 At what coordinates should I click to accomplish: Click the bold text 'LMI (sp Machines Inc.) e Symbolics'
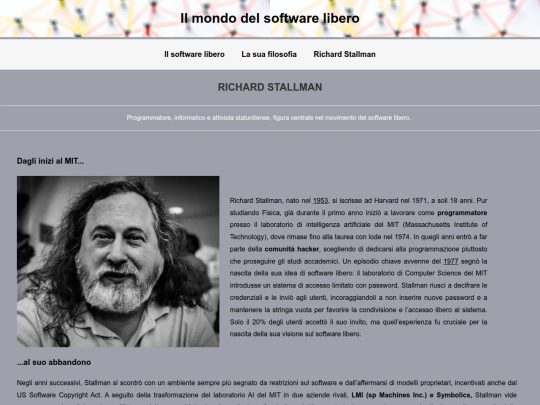tap(411, 395)
